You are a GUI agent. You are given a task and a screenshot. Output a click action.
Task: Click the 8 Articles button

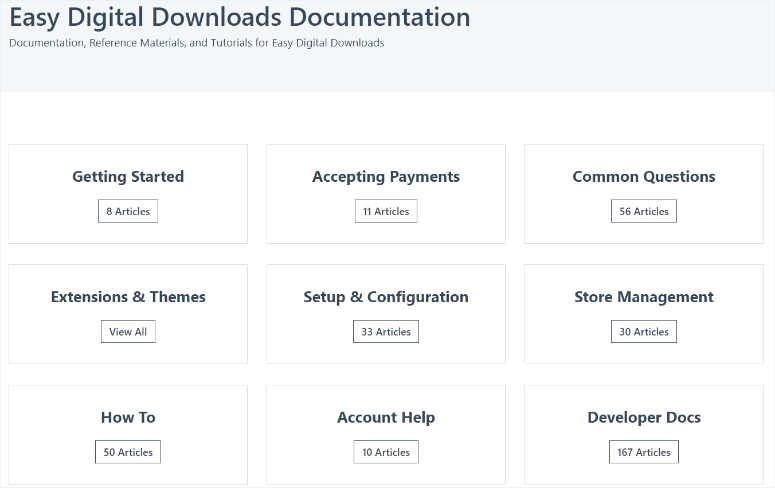coord(128,211)
